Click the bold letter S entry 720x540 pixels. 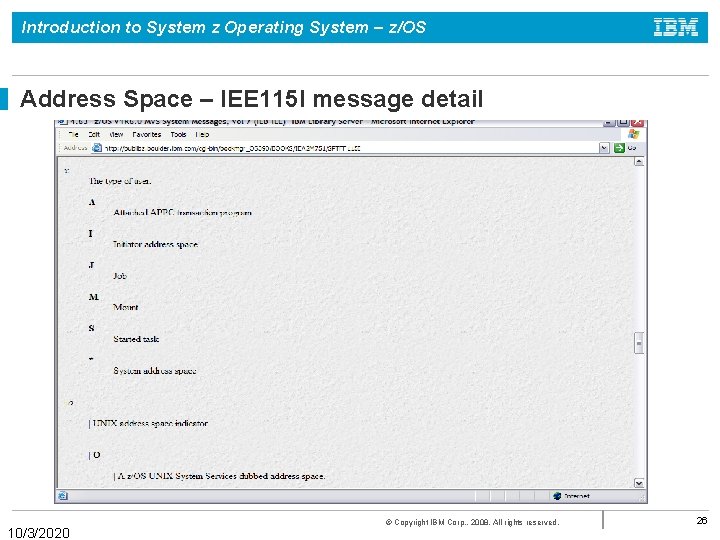tap(91, 328)
